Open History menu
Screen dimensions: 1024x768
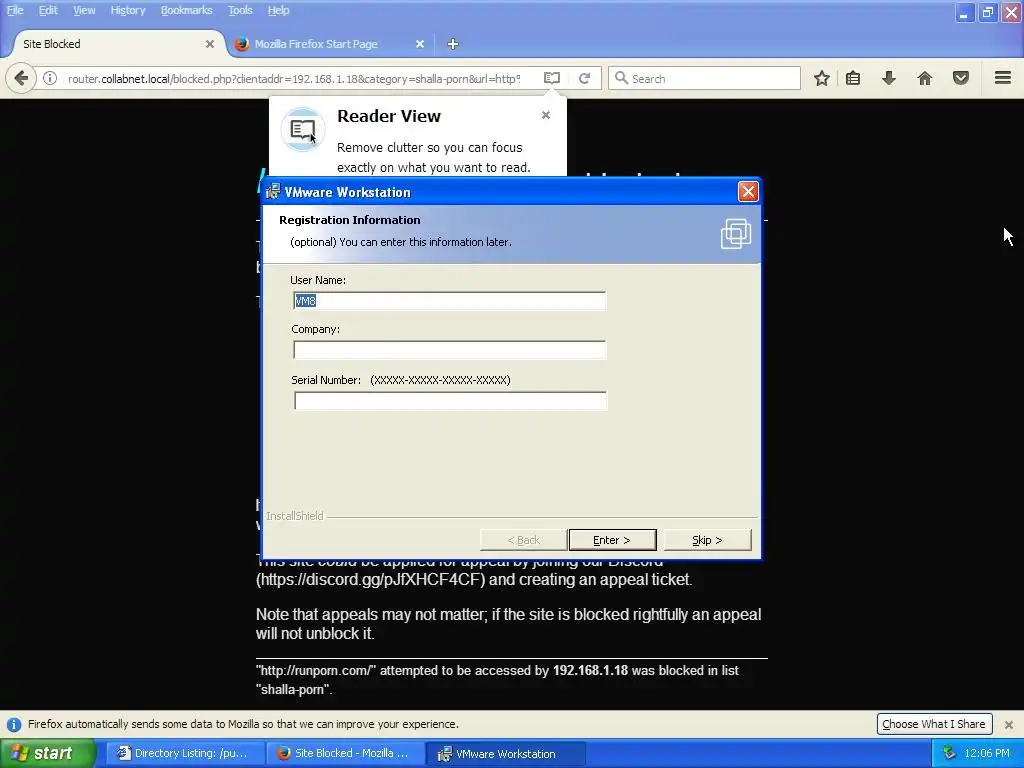128,10
